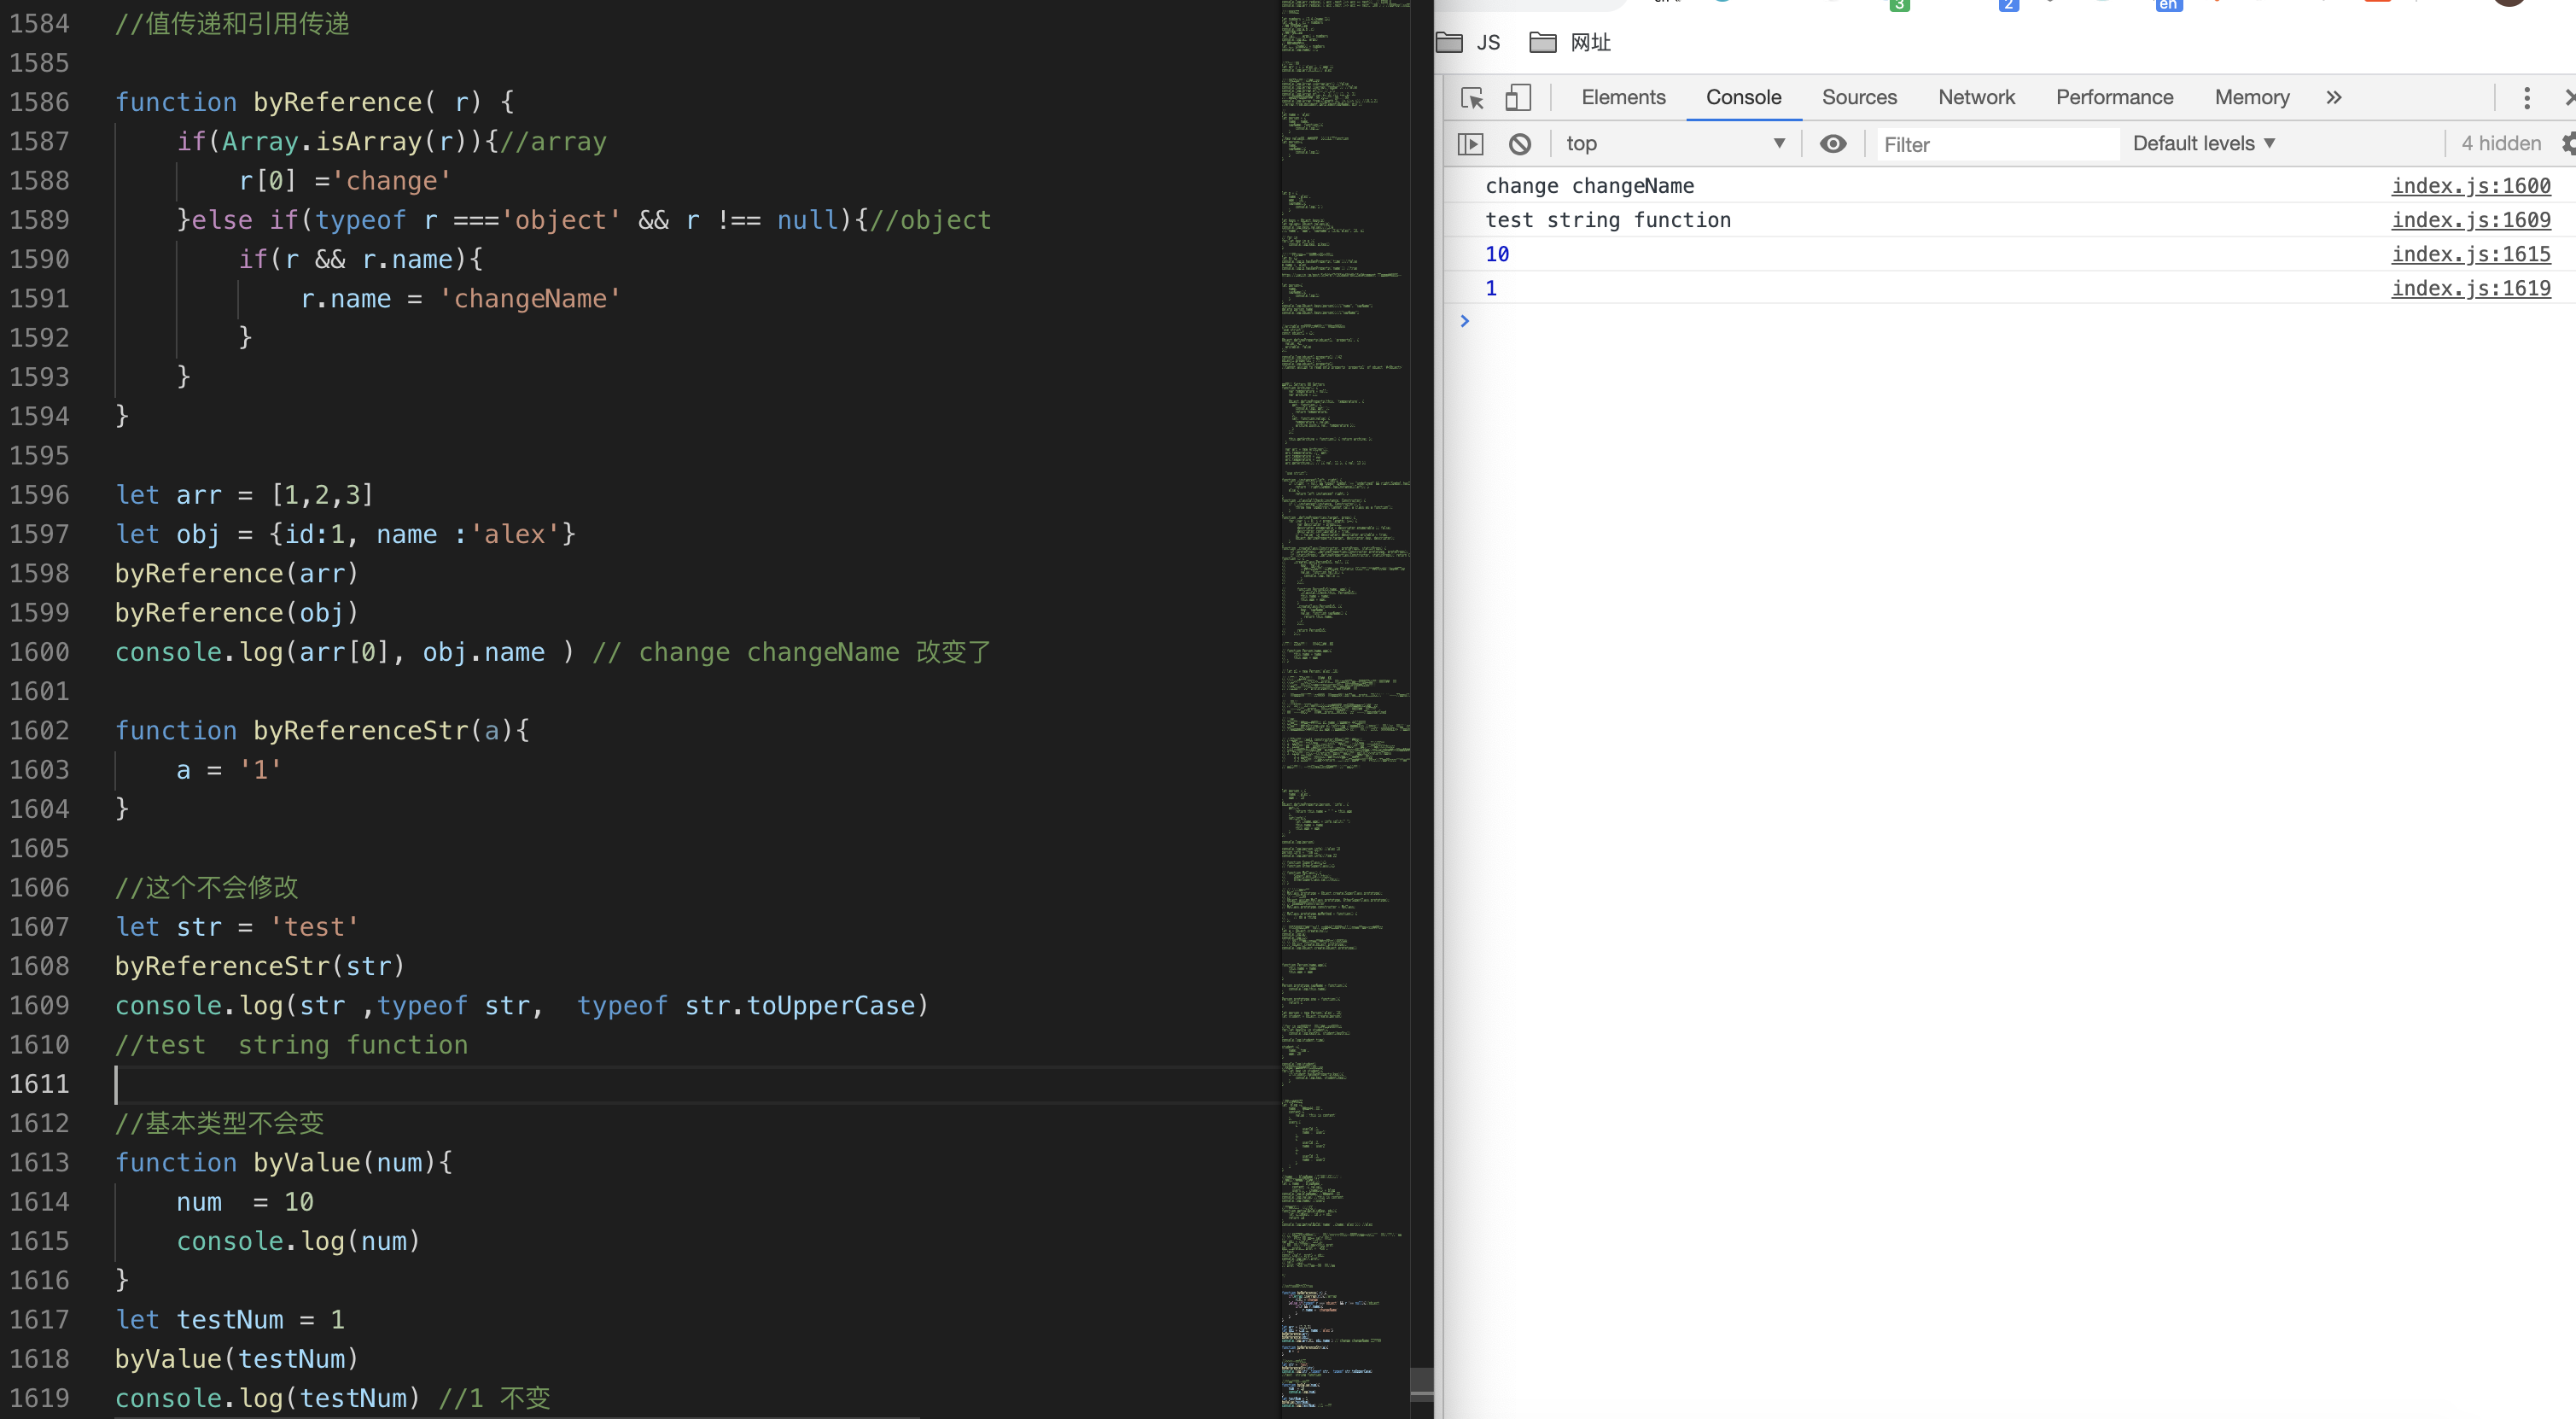Toggle the device toolbar icon
The image size is (2576, 1419).
tap(1518, 98)
